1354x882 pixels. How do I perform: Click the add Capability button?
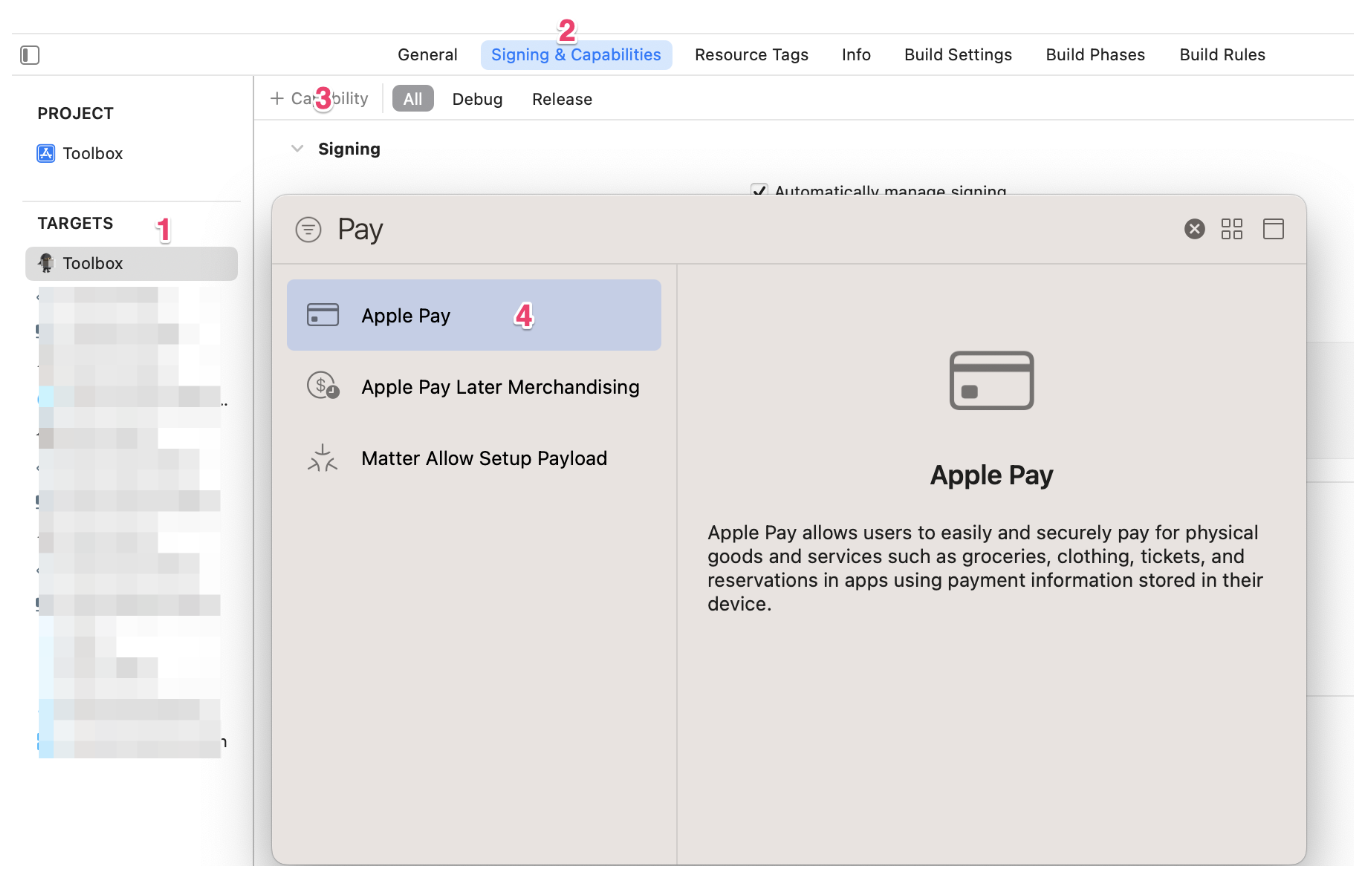319,99
